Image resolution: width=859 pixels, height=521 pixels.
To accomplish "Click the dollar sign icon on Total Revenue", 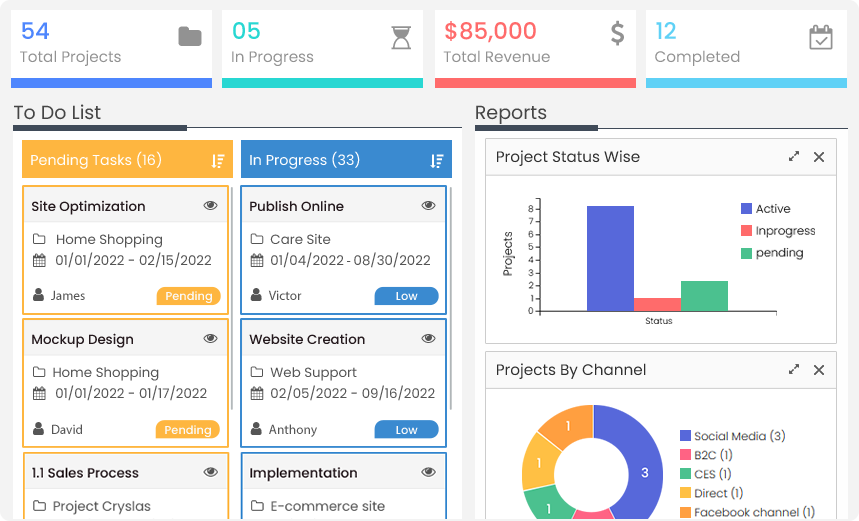I will (617, 34).
